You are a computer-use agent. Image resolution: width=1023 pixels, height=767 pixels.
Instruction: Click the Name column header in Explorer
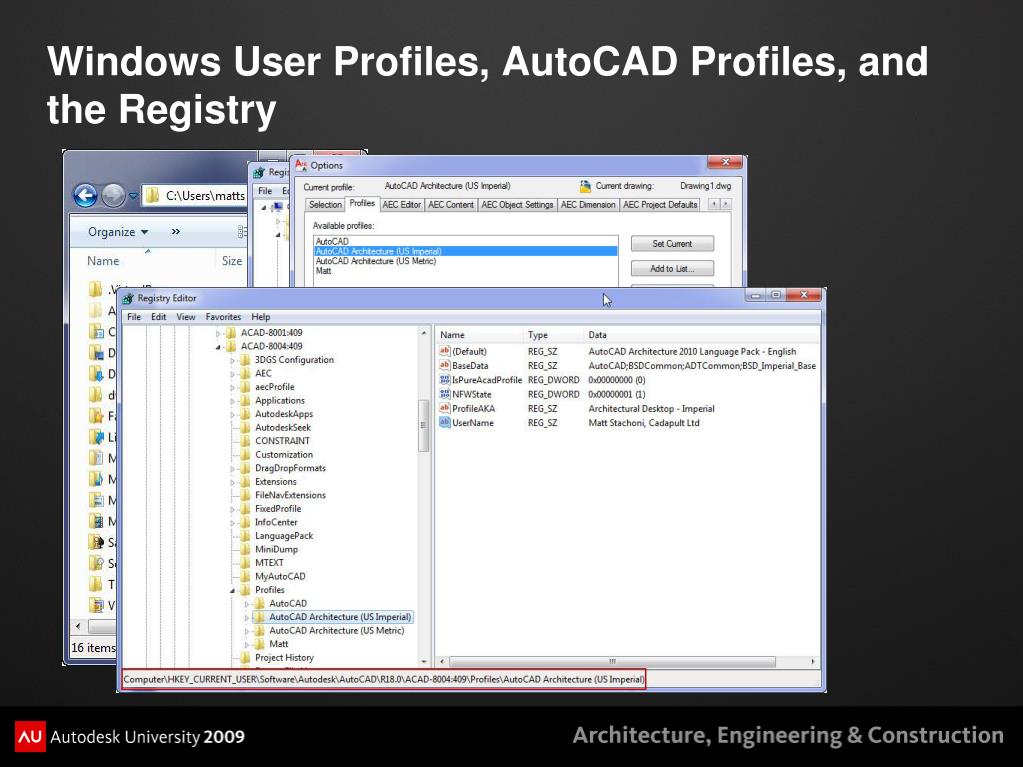click(x=103, y=261)
